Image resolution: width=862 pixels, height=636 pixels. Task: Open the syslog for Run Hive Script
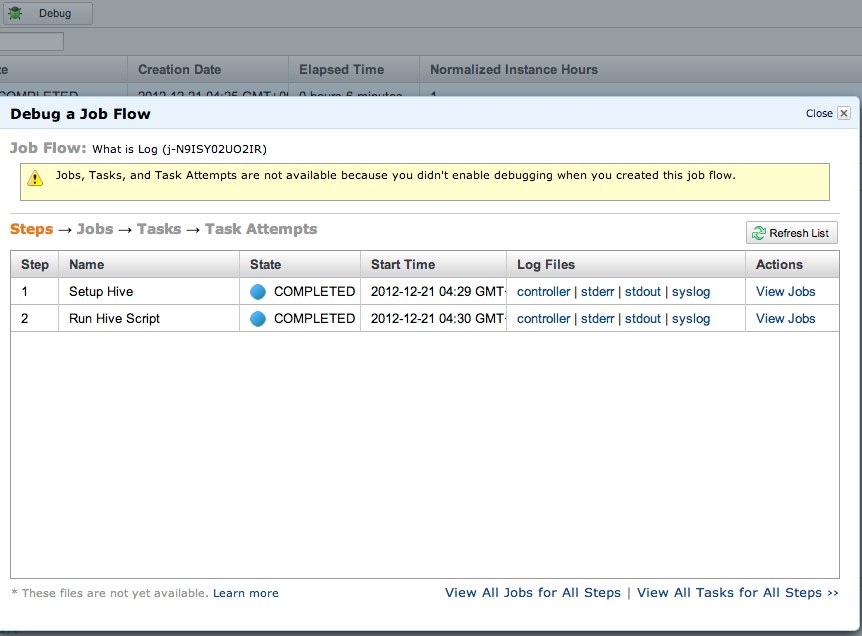coord(691,319)
